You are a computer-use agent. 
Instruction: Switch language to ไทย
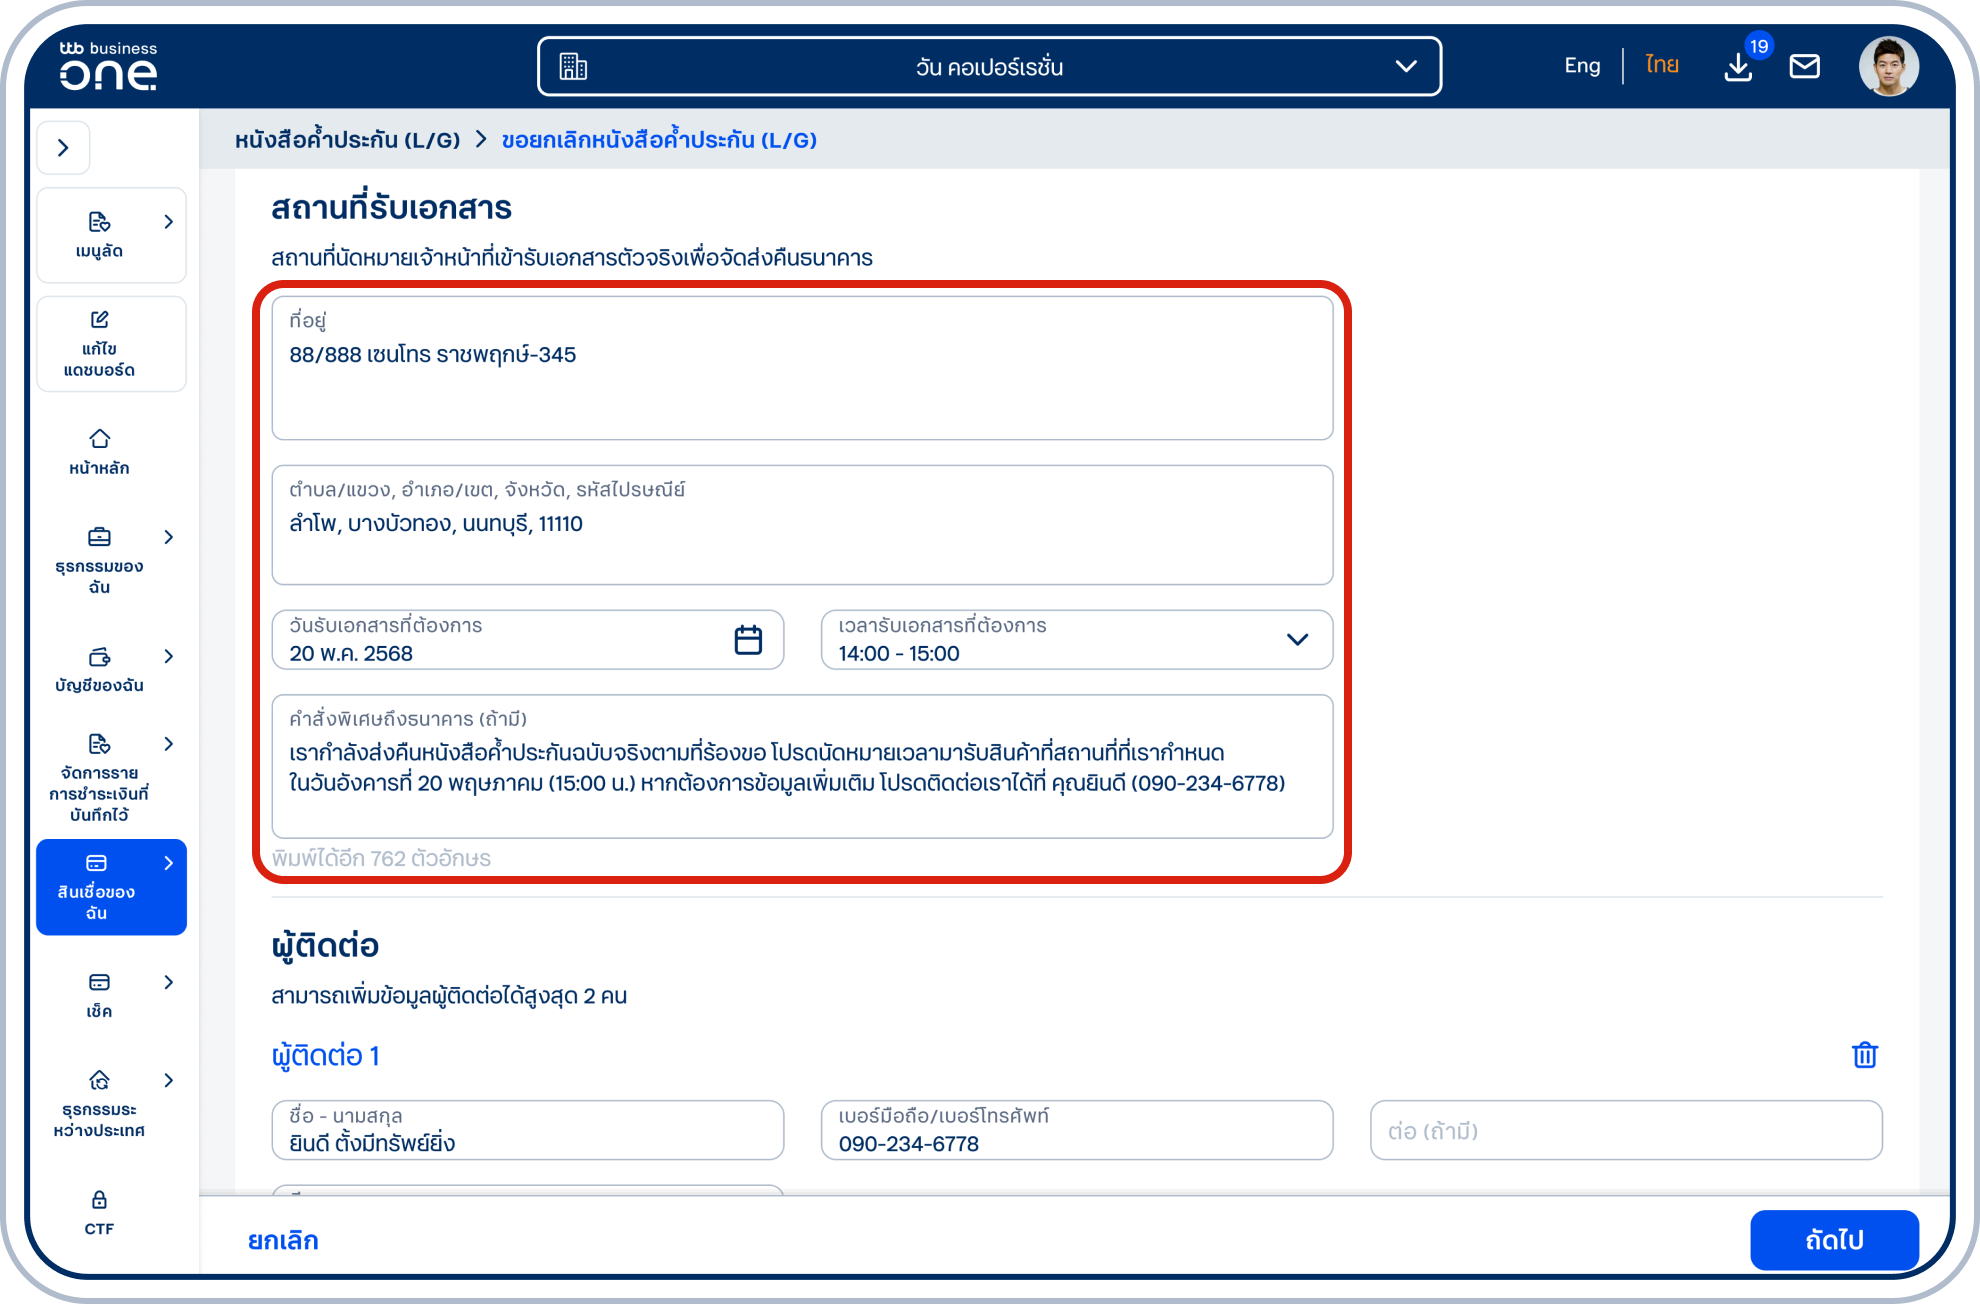pos(1661,66)
